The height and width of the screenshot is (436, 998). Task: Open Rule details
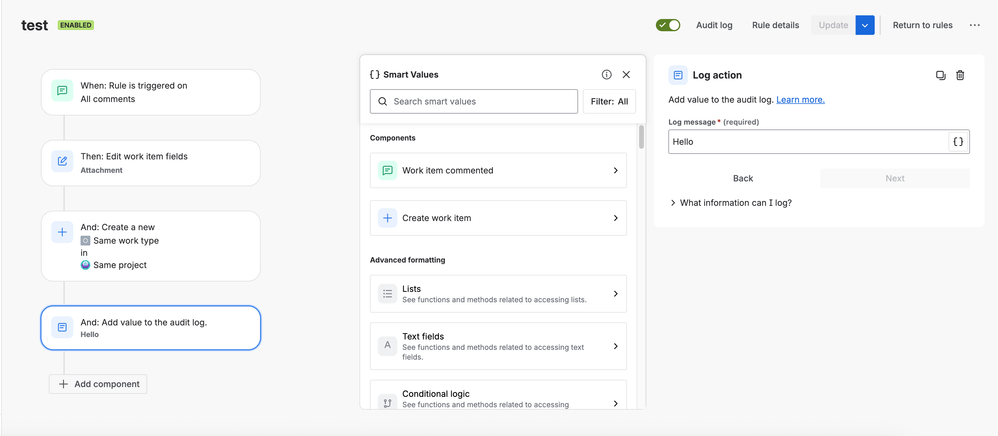tap(775, 25)
